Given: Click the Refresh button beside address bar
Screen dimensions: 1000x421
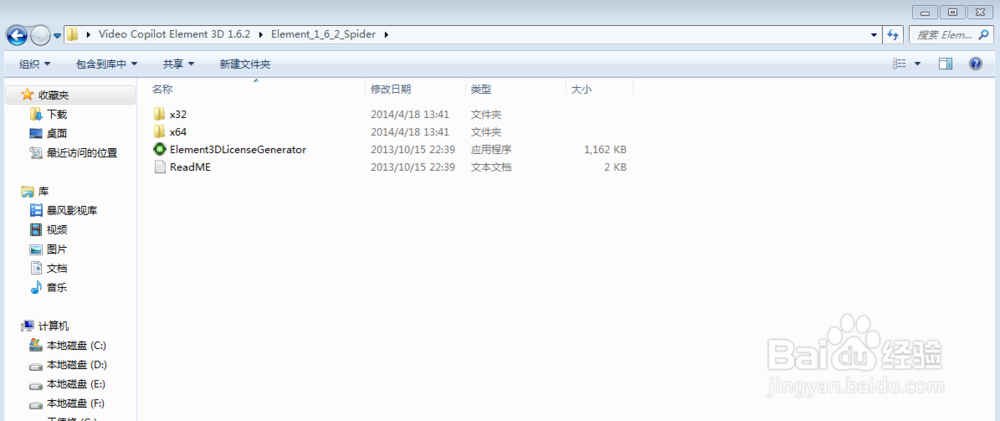Looking at the screenshot, I should (x=893, y=35).
